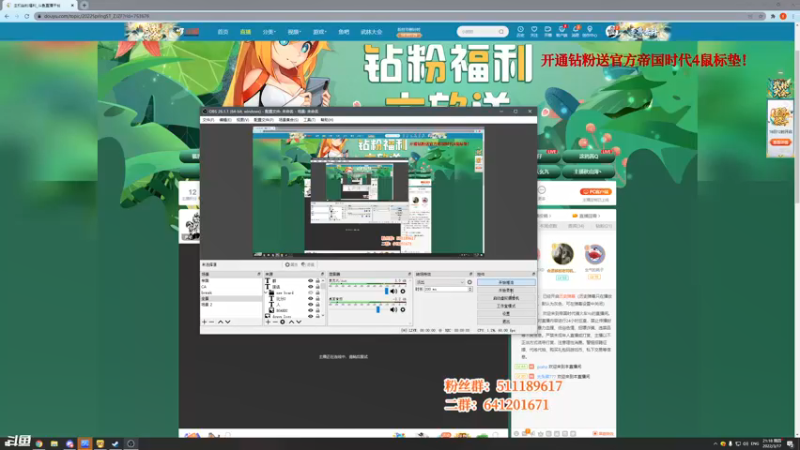Click the browser reload icon
Image resolution: width=800 pixels, height=450 pixels.
27,16
